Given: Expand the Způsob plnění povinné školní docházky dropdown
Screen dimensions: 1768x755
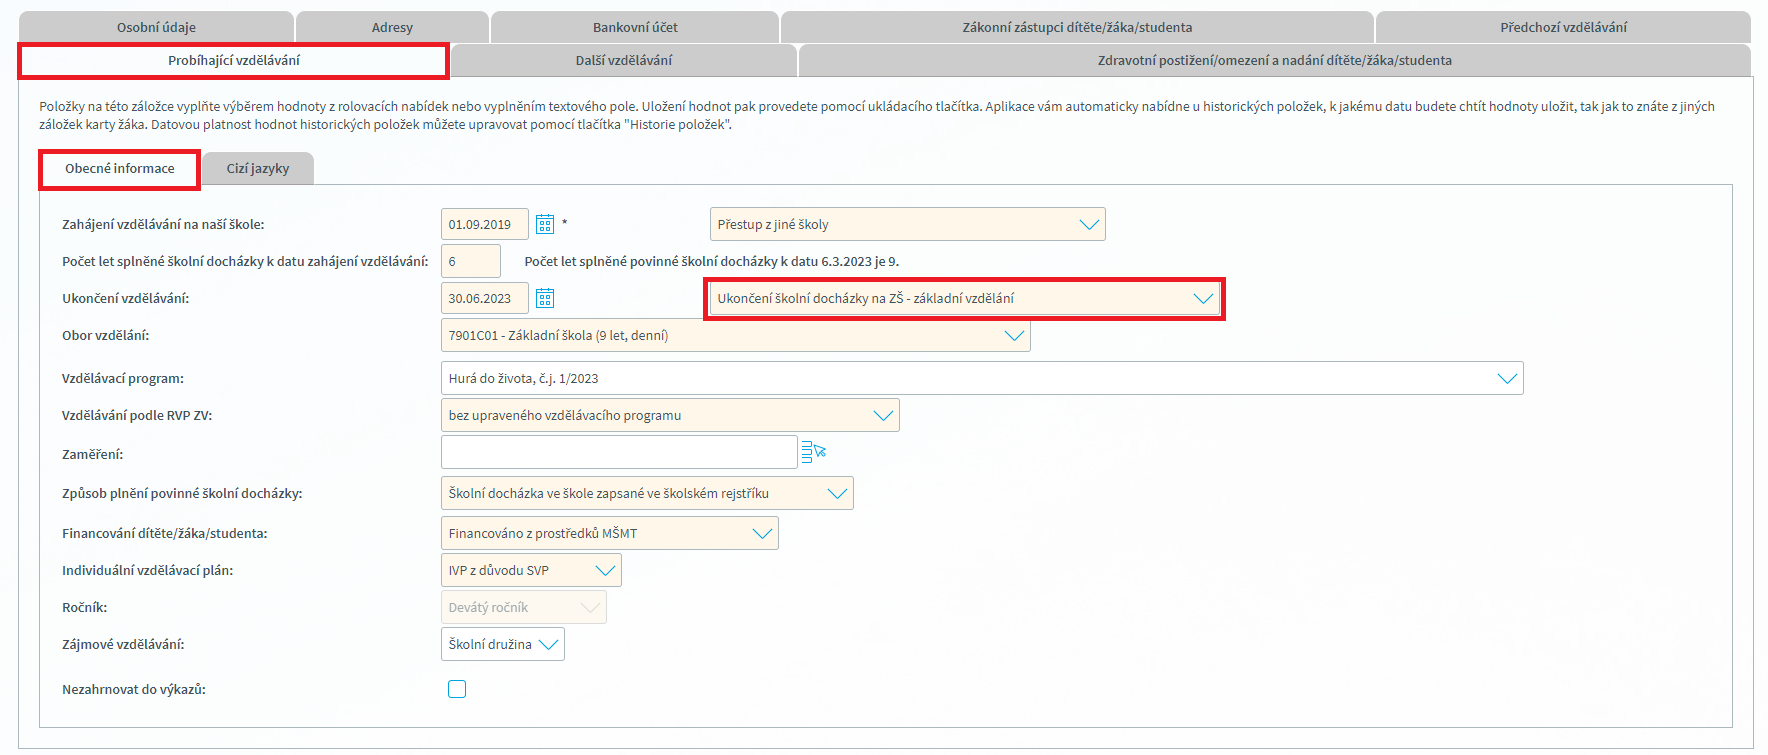Looking at the screenshot, I should click(x=647, y=493).
